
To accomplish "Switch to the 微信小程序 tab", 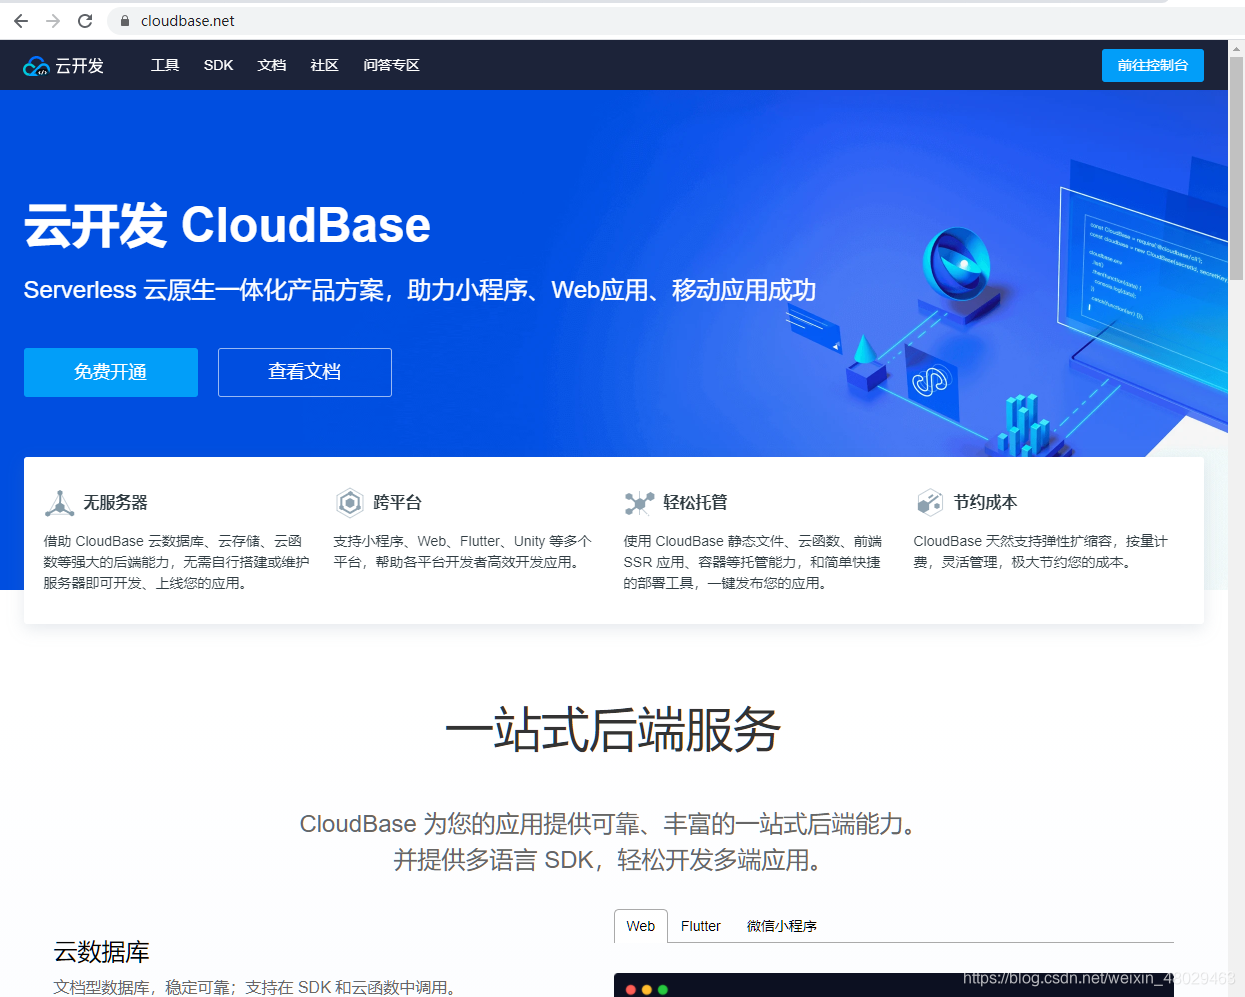I will click(782, 926).
